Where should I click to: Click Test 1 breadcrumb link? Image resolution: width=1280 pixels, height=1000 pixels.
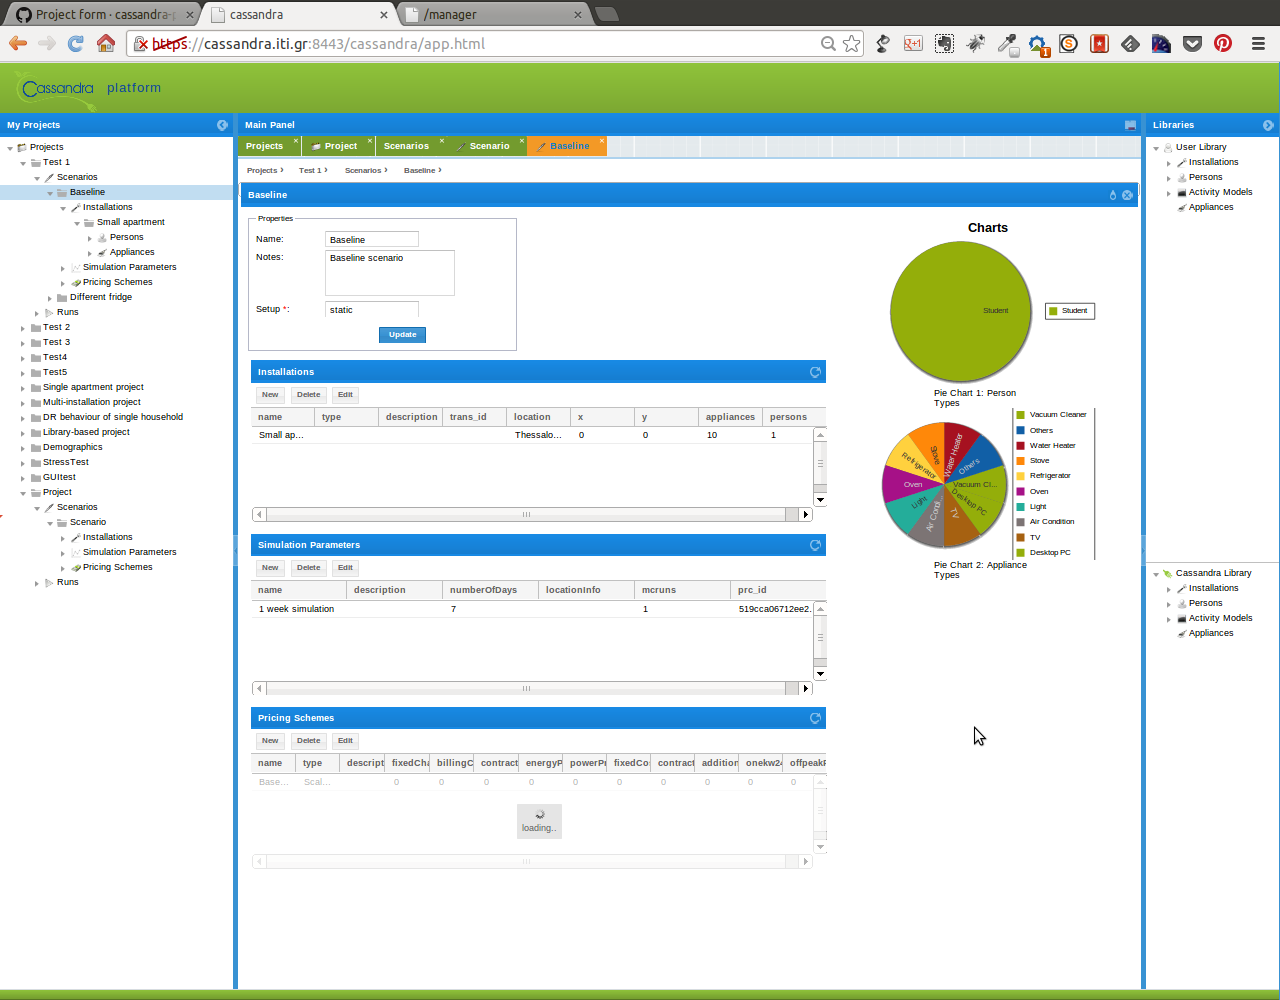tap(310, 171)
